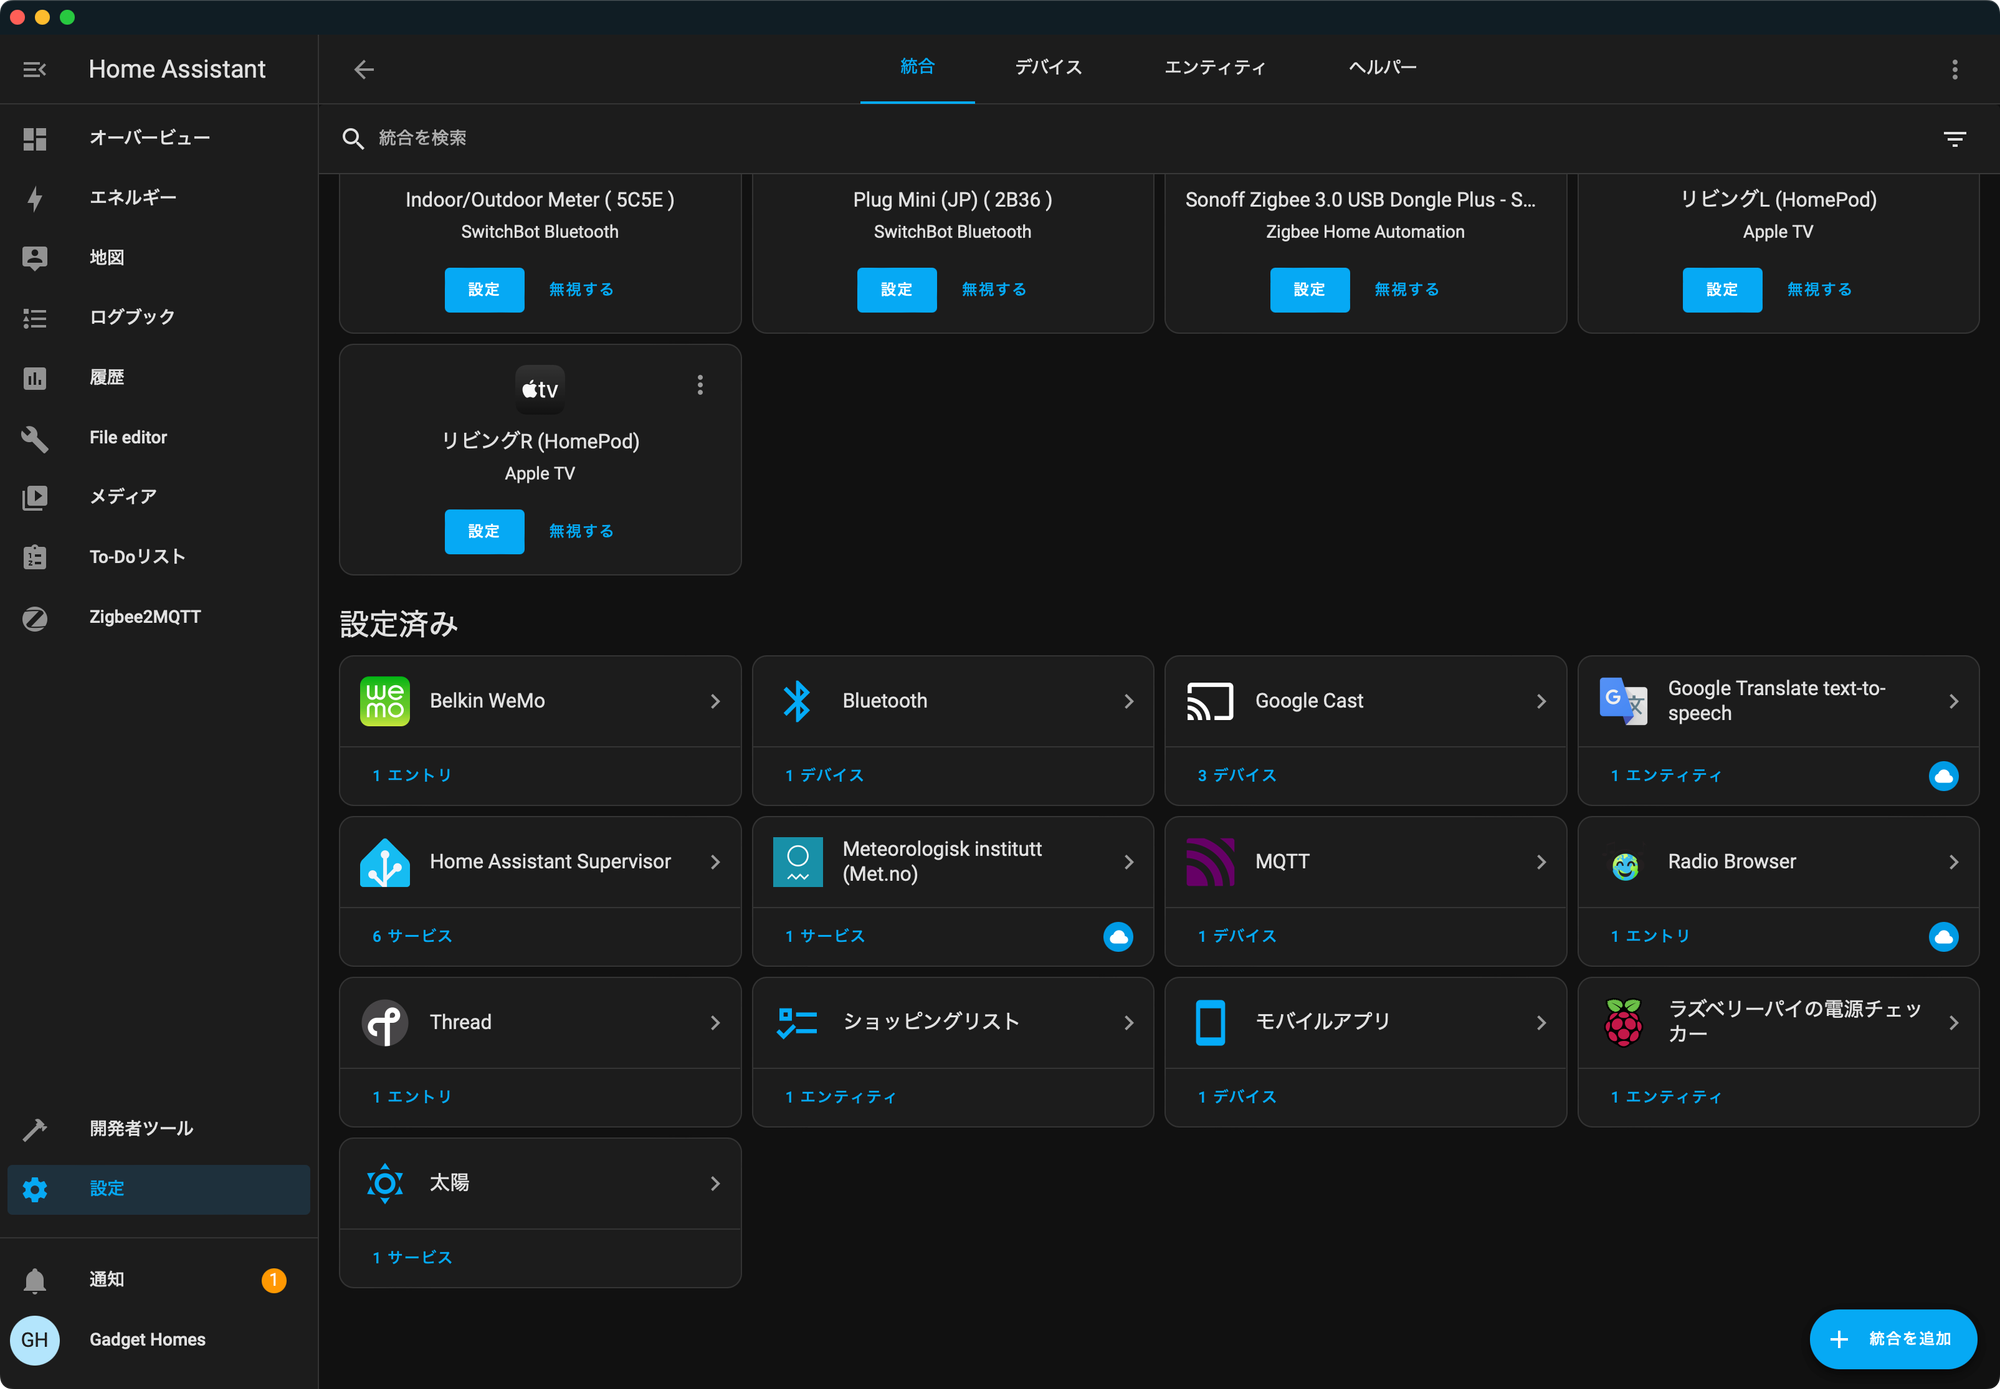Switch to the エンティティ tab

click(x=1214, y=67)
